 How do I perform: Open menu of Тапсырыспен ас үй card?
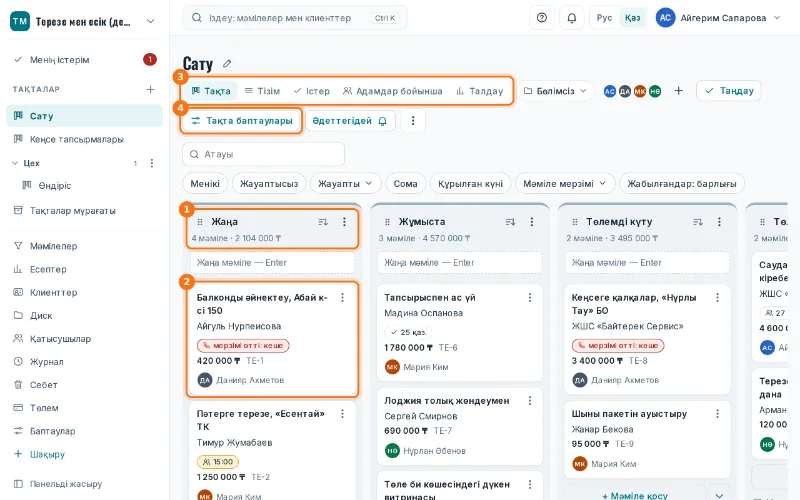[x=530, y=297]
